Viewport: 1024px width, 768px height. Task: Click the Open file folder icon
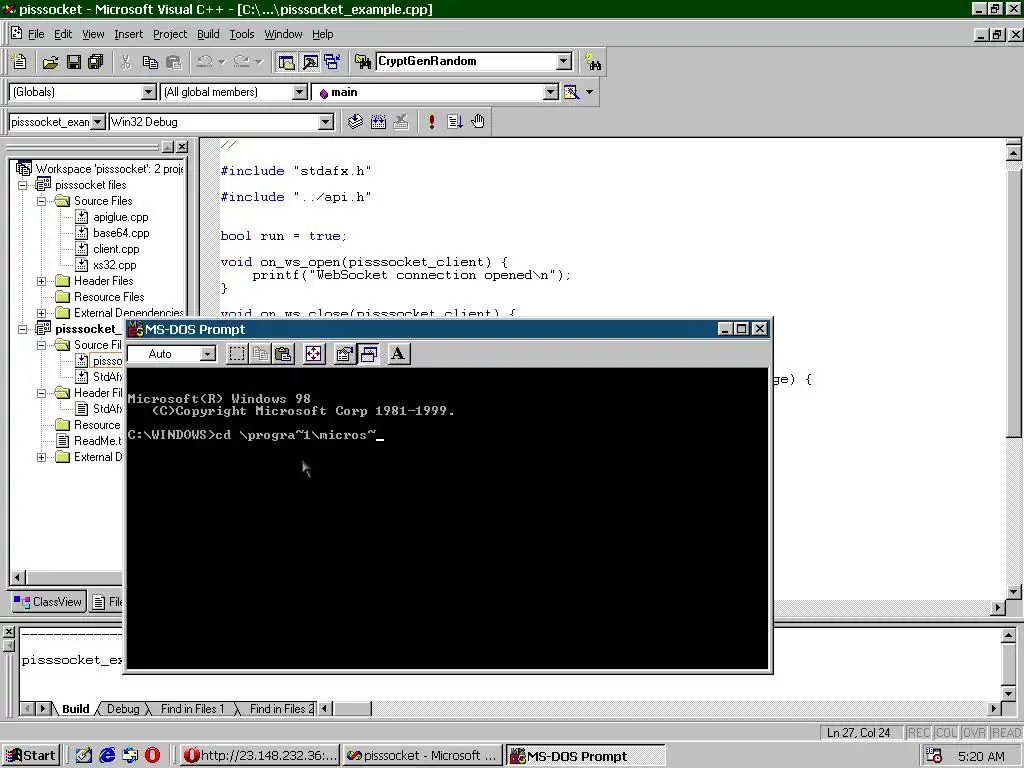click(x=50, y=61)
